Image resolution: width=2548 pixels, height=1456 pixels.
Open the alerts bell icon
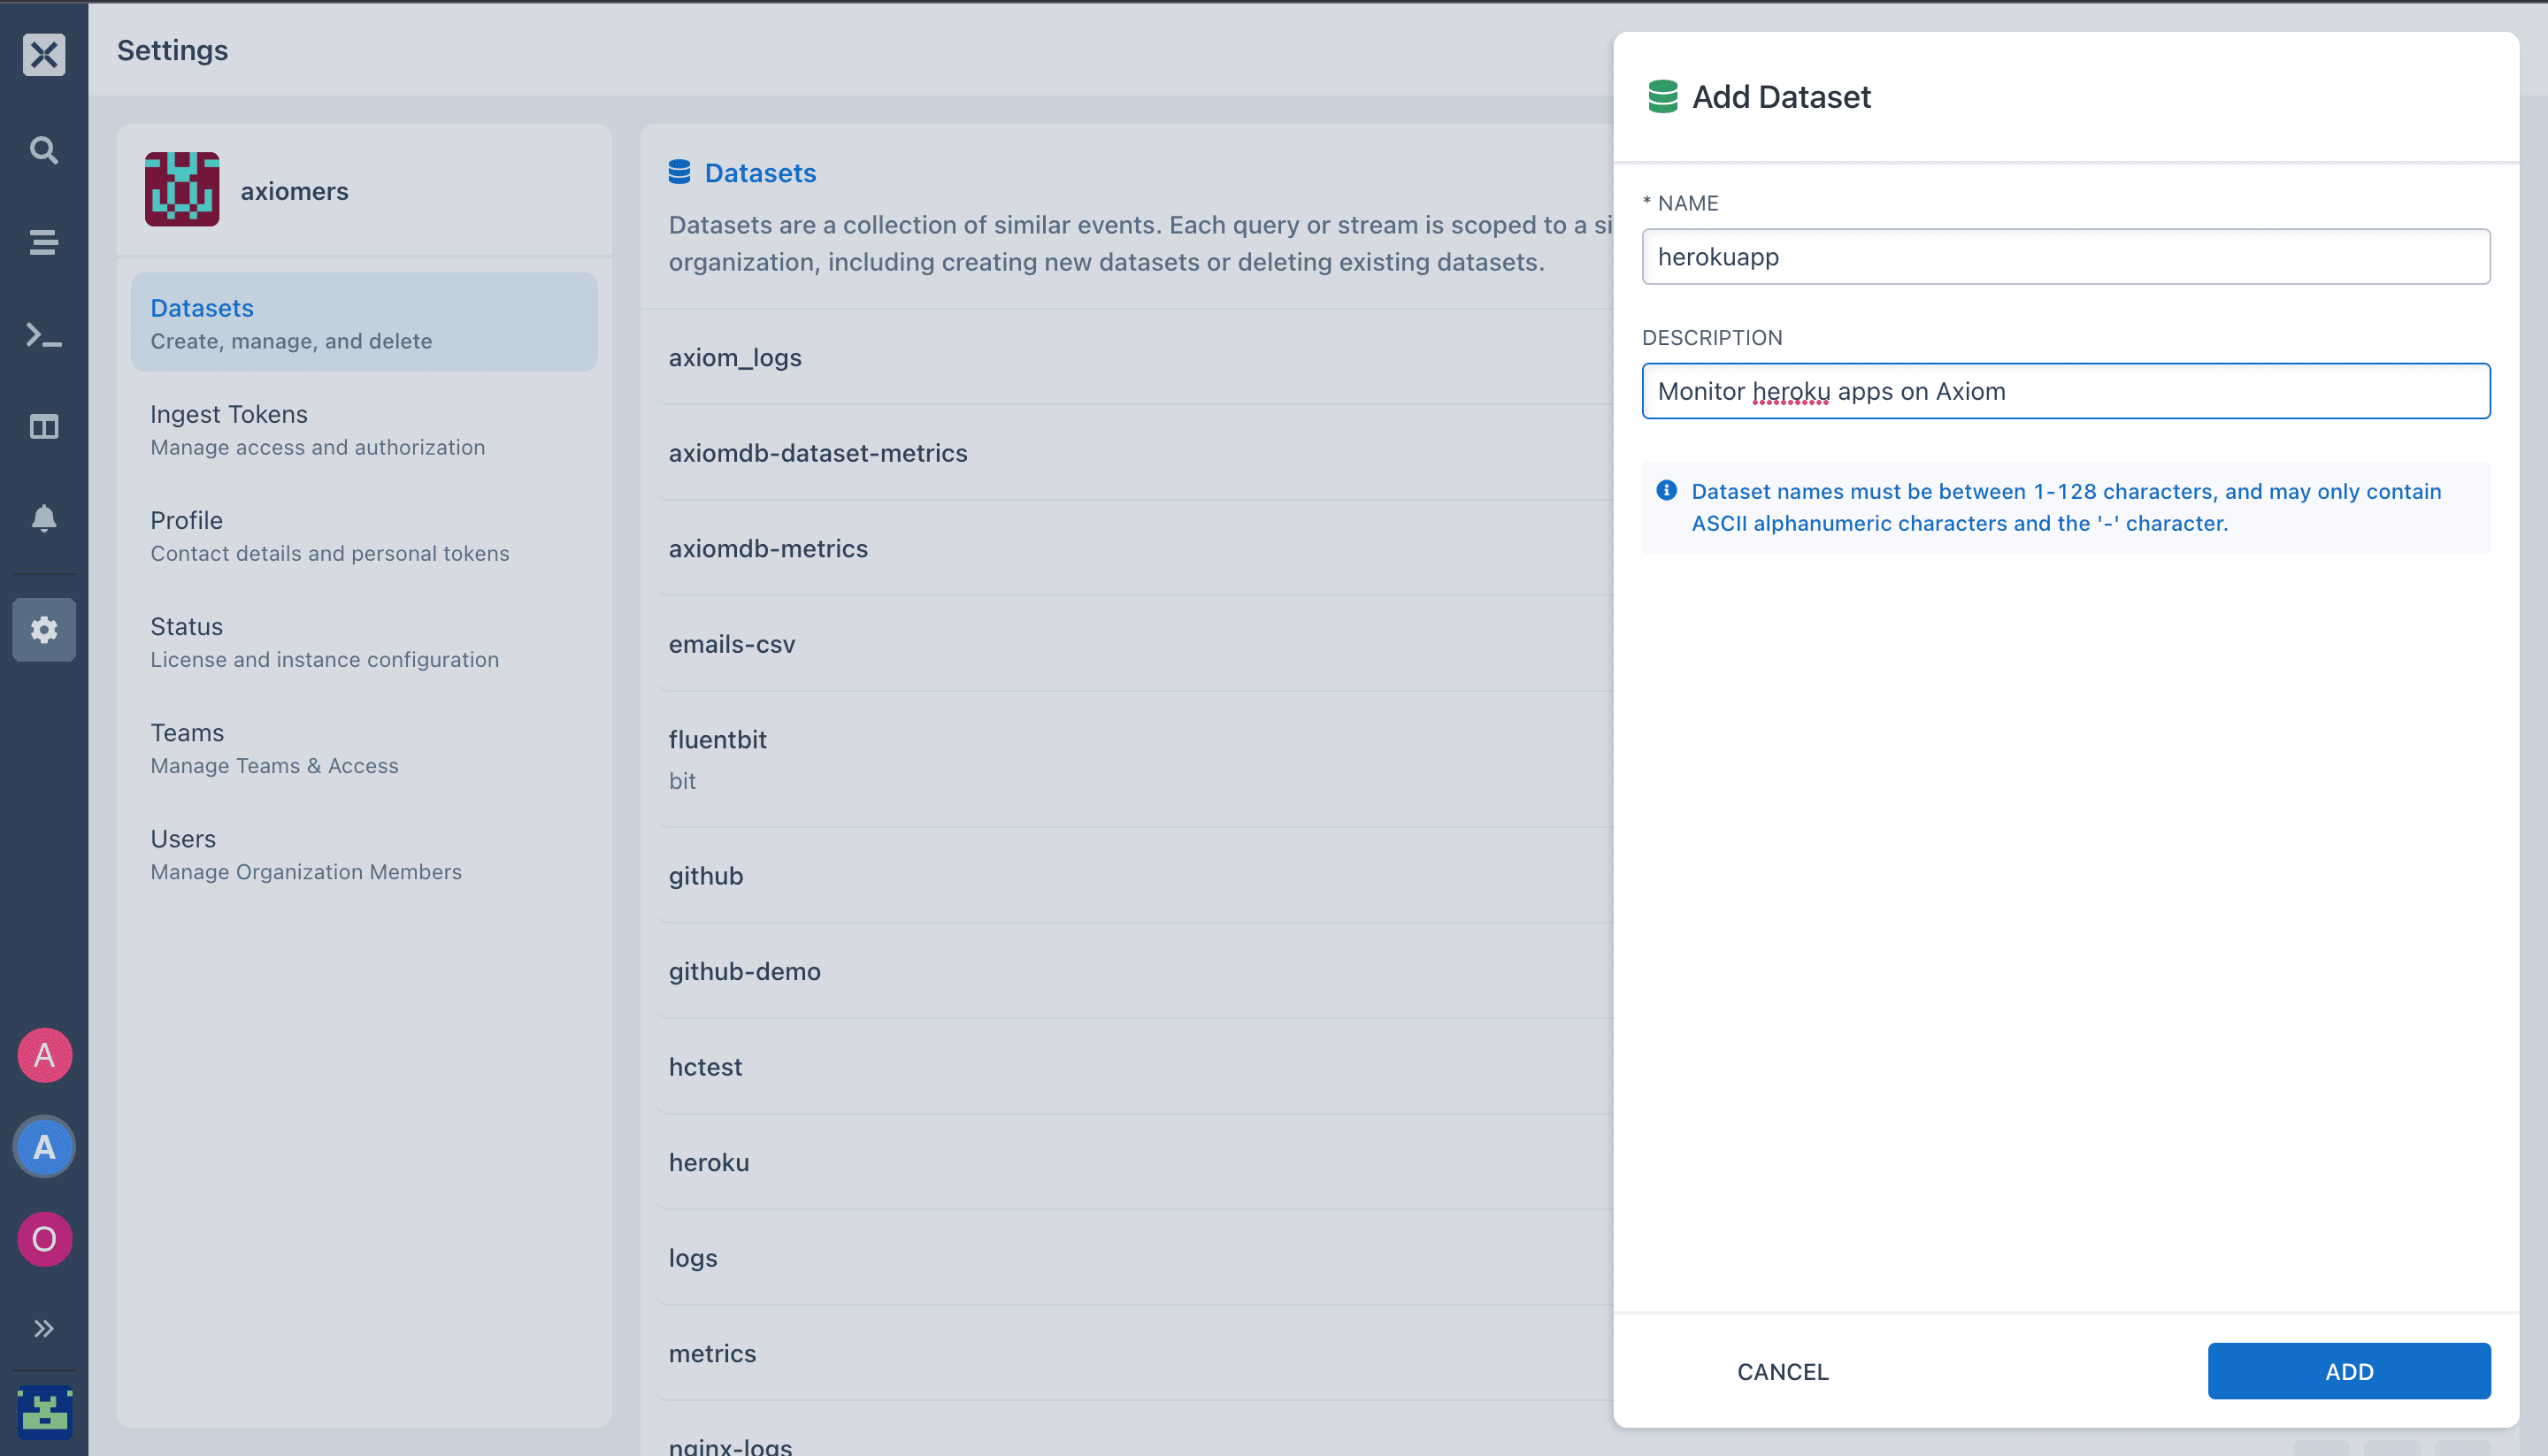44,518
